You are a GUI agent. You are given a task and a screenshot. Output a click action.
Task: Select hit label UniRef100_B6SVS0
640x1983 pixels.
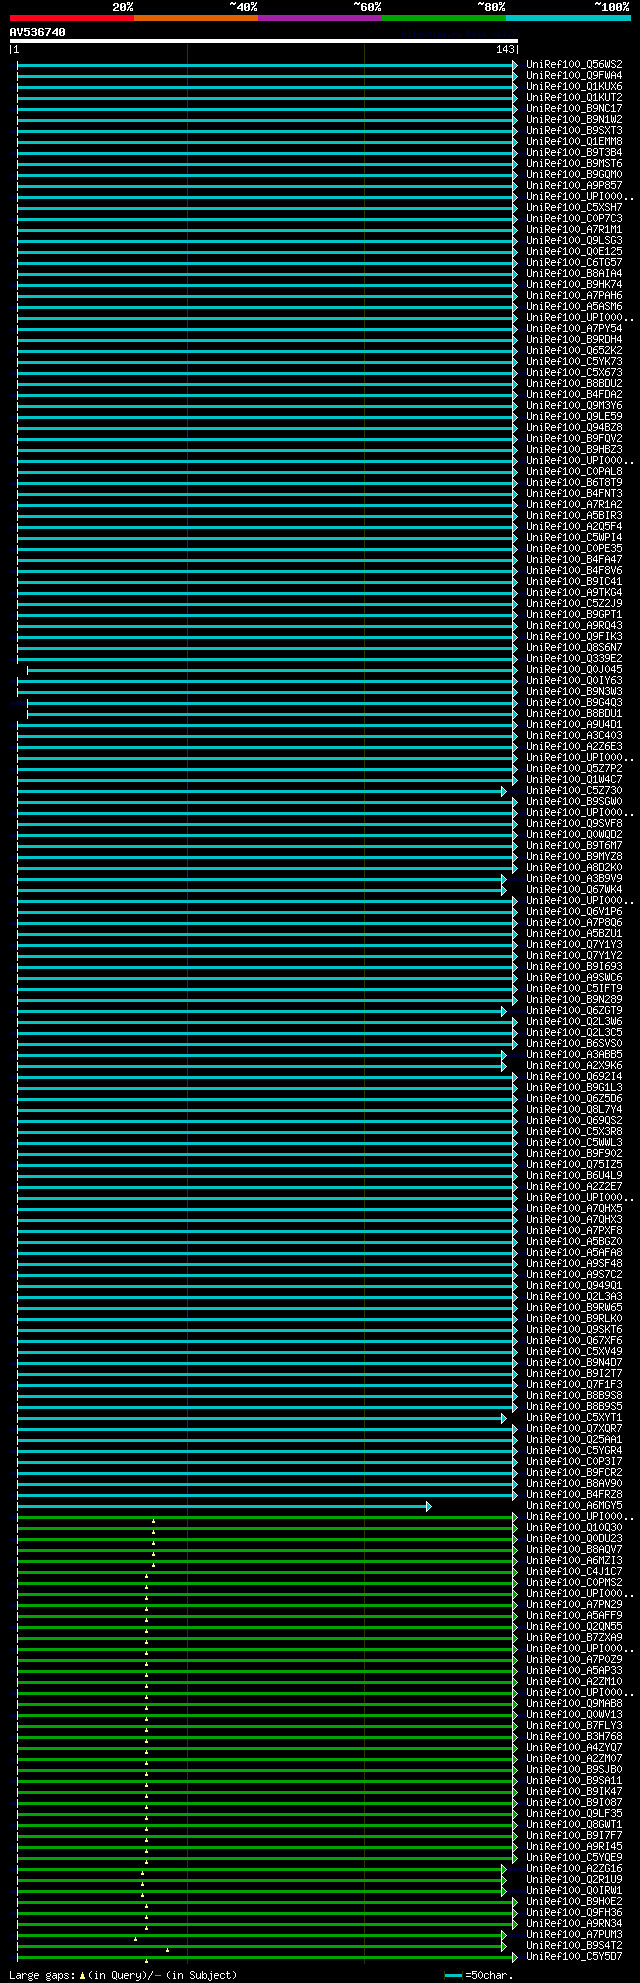click(x=574, y=1044)
